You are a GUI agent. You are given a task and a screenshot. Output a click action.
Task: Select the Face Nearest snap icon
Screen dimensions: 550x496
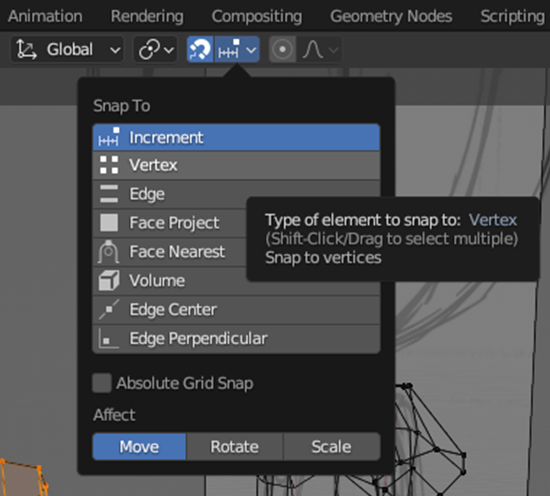pos(109,252)
